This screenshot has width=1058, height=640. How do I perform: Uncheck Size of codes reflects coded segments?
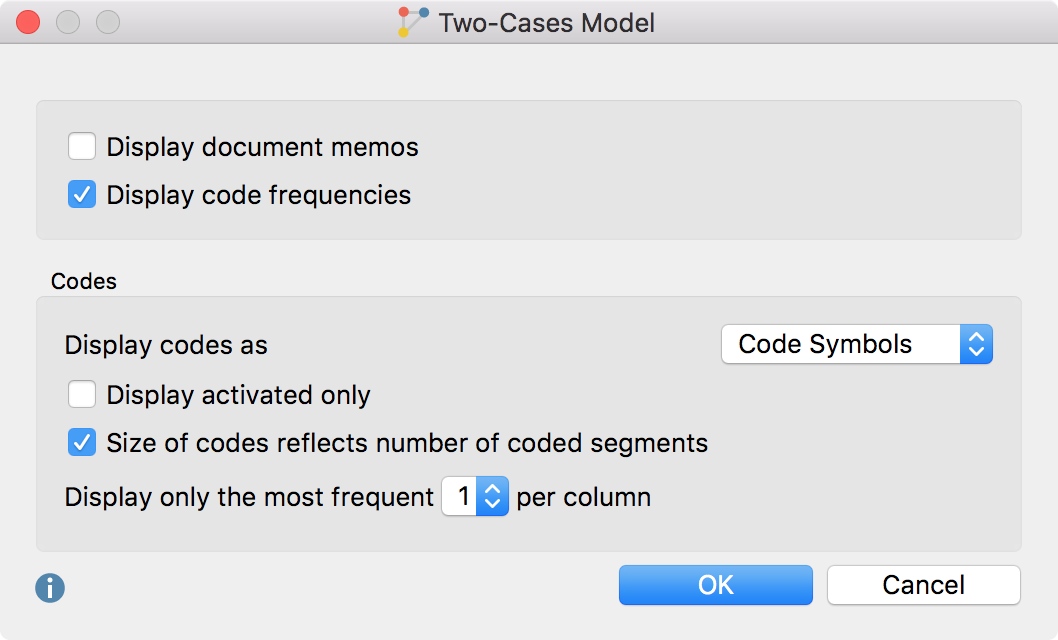(82, 442)
